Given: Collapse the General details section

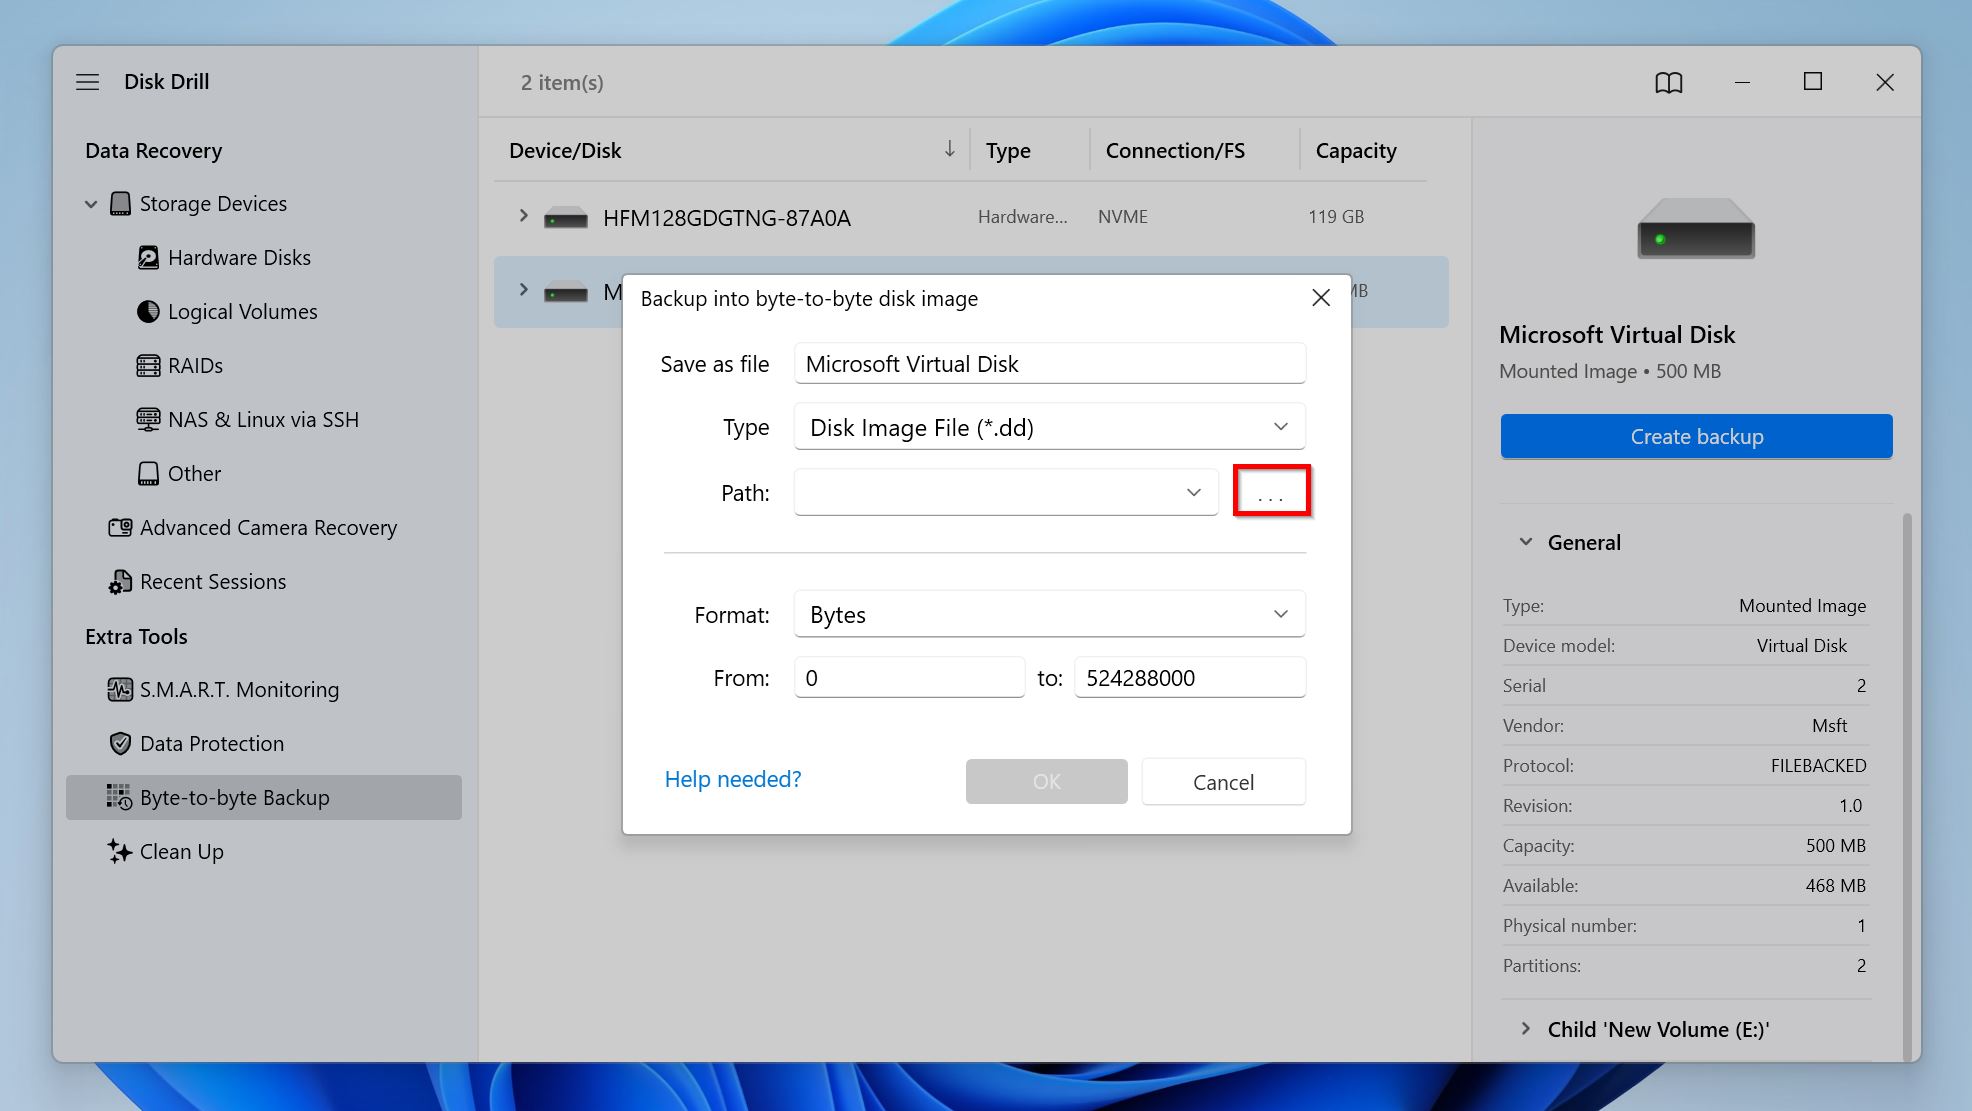Looking at the screenshot, I should click(1524, 541).
